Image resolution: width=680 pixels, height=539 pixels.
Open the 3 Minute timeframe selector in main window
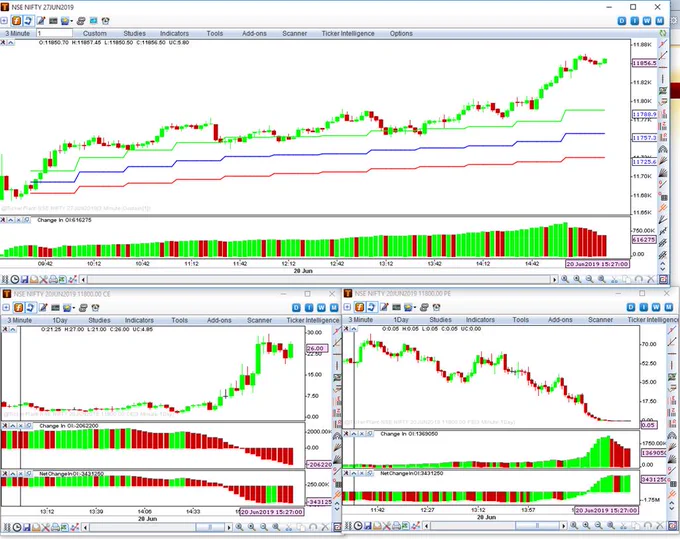coord(17,33)
